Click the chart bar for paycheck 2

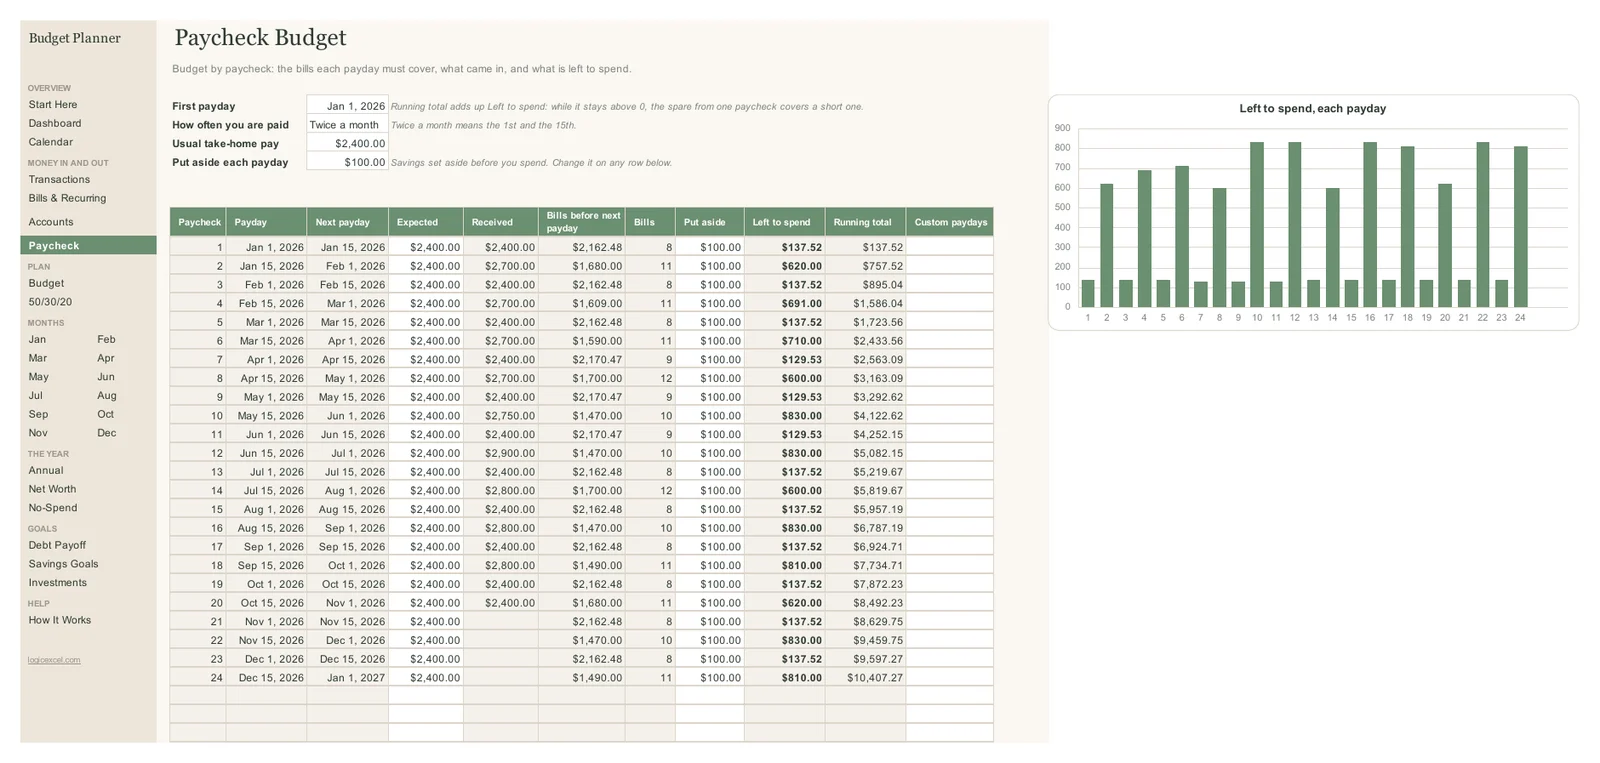(1106, 245)
